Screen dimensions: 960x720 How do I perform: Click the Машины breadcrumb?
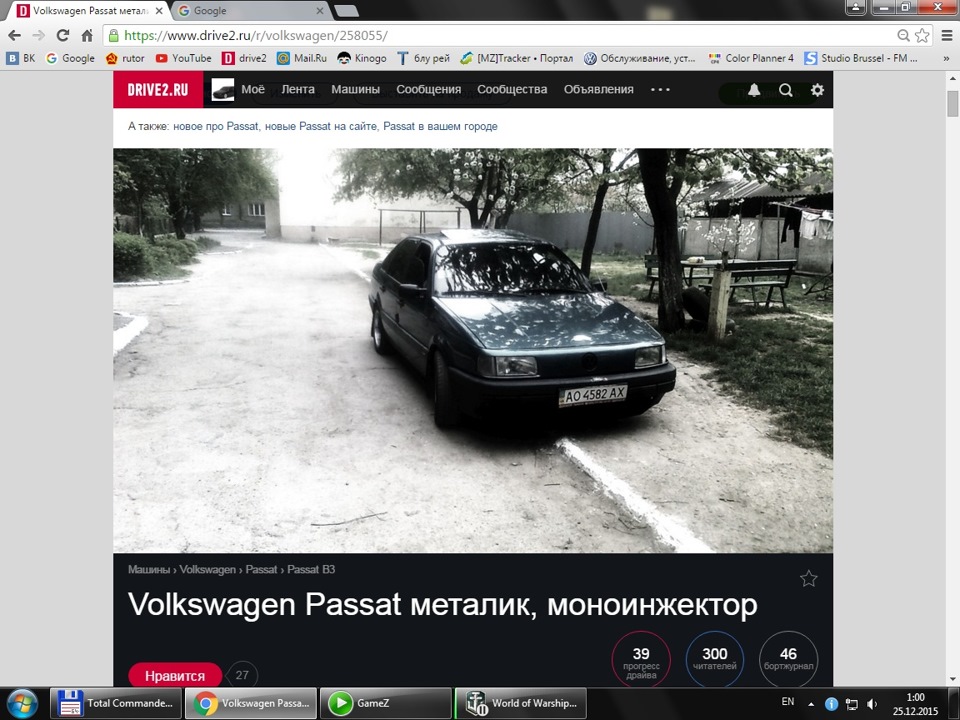tap(149, 569)
